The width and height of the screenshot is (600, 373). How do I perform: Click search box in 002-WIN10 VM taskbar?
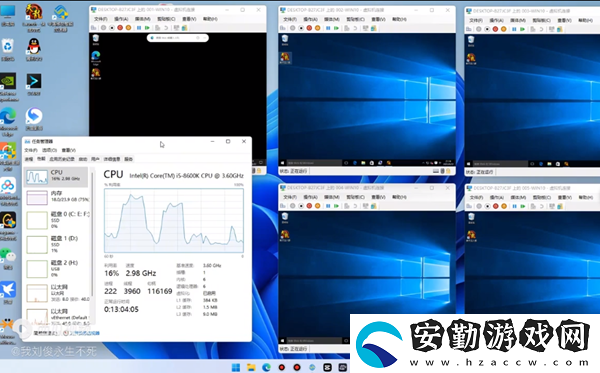(314, 163)
